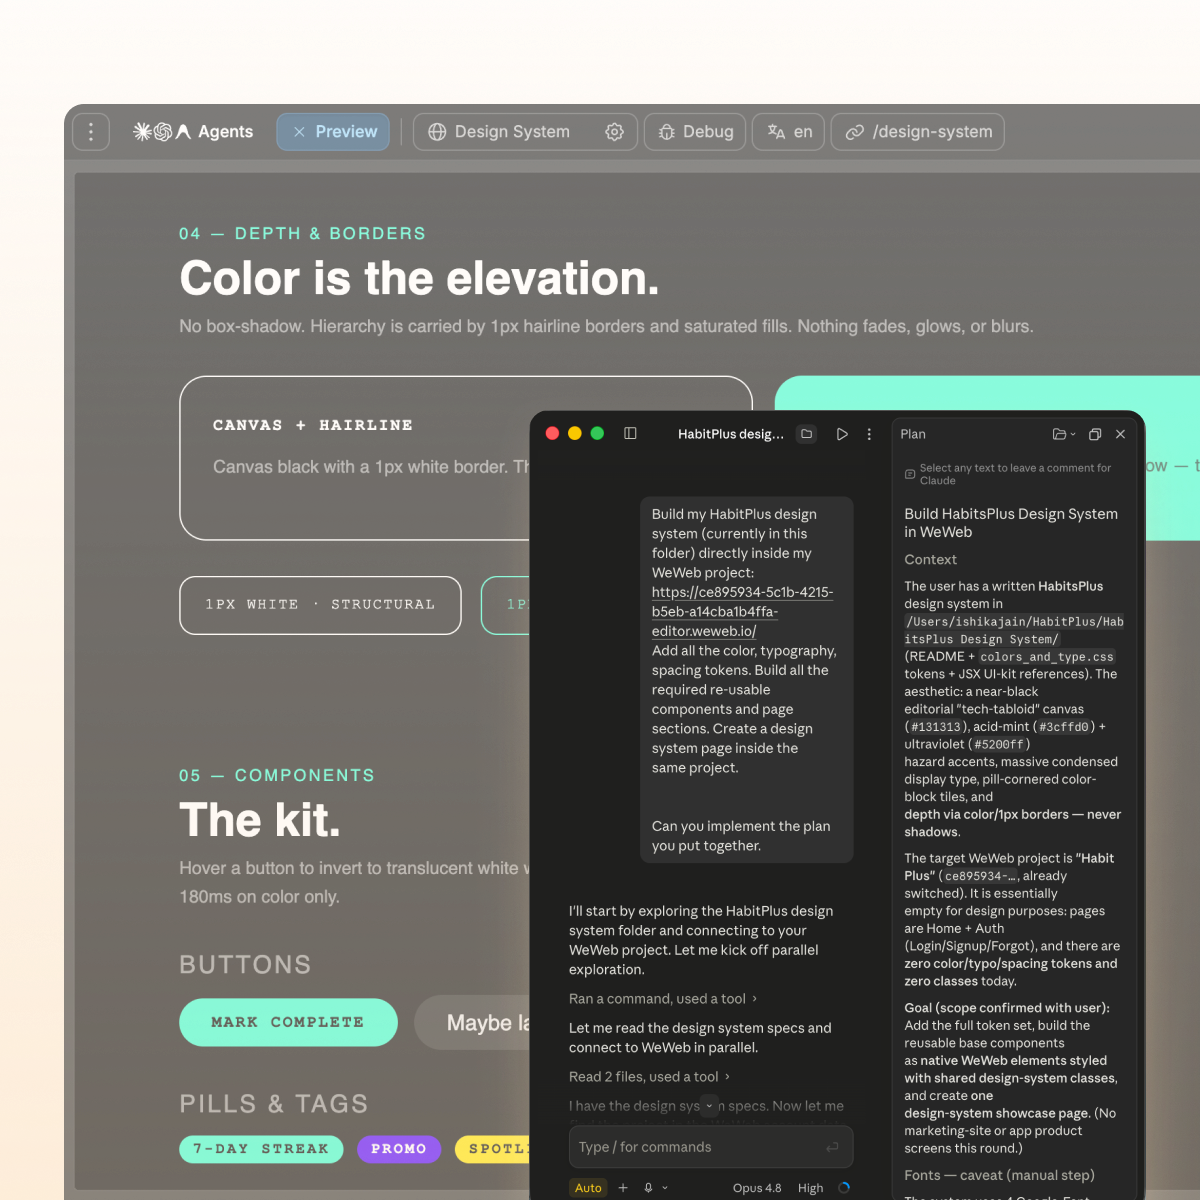The width and height of the screenshot is (1200, 1200).
Task: Change the High effort setting
Action: [811, 1188]
